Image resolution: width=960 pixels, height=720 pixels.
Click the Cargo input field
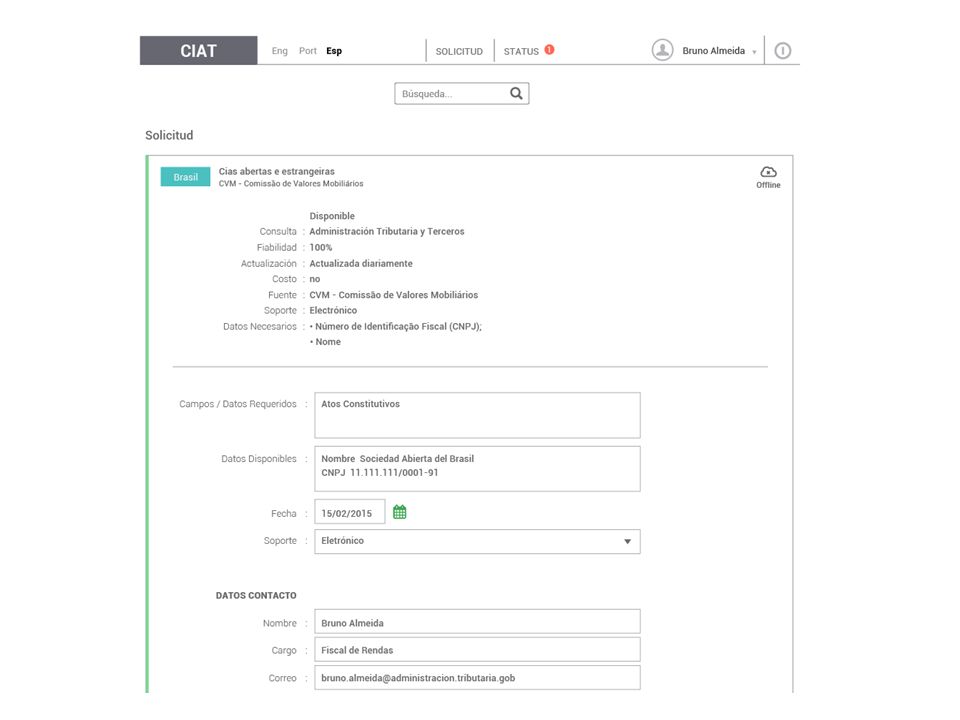[478, 650]
